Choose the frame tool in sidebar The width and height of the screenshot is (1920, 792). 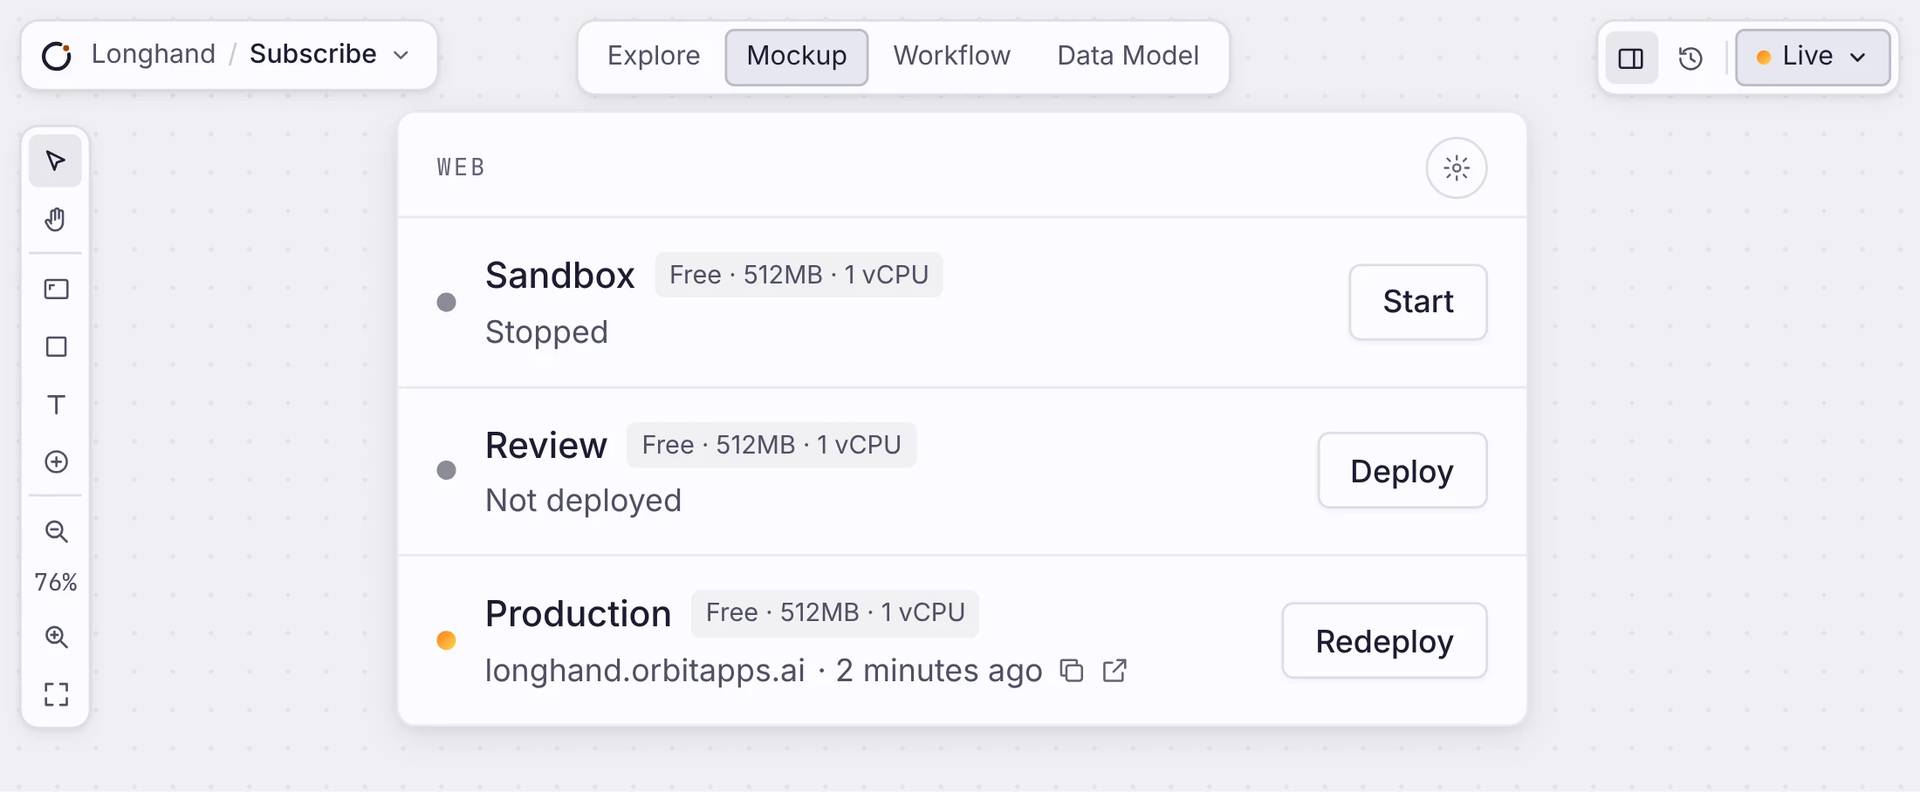coord(56,289)
